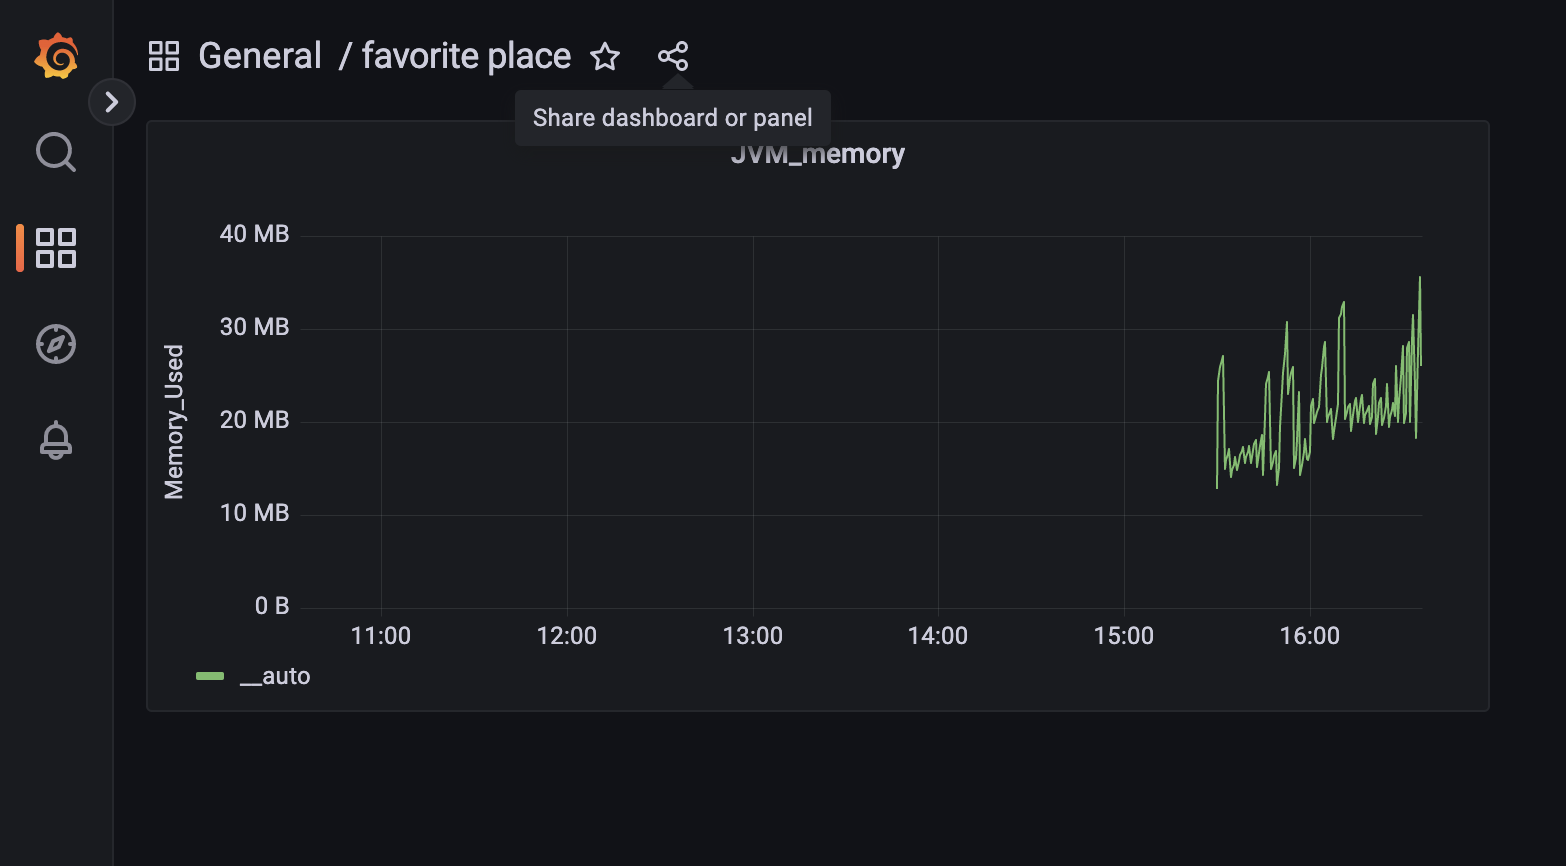Toggle visibility of the JVM_memory series
Screen dimensions: 1566x866
point(276,676)
